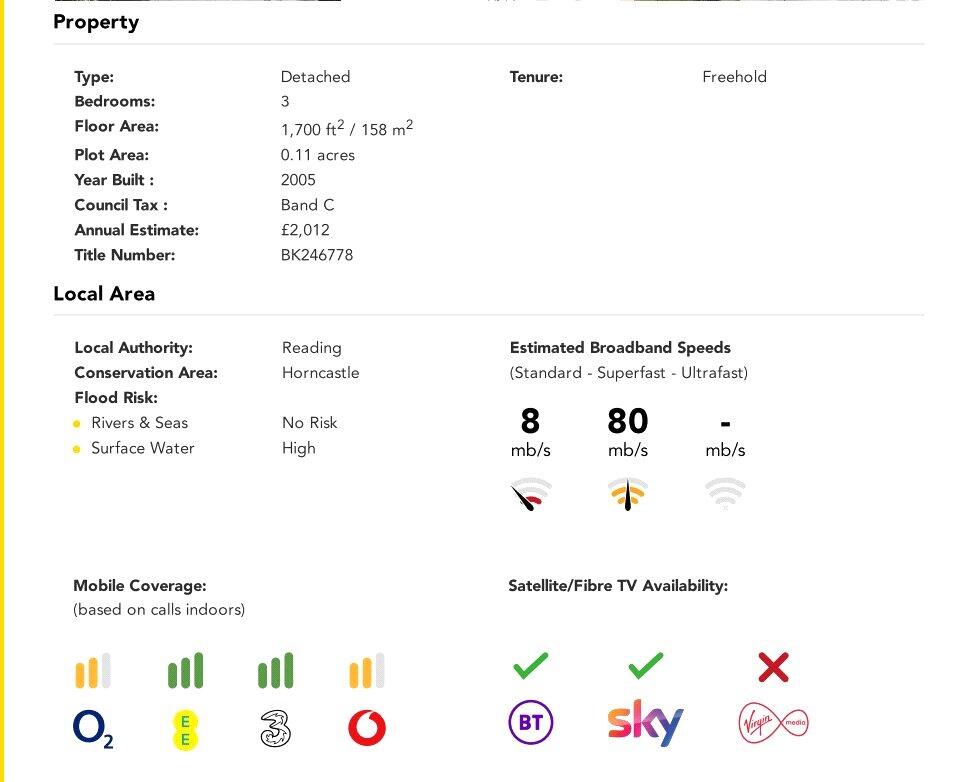Click the O2 signal strength bars
The height and width of the screenshot is (782, 967).
click(93, 671)
